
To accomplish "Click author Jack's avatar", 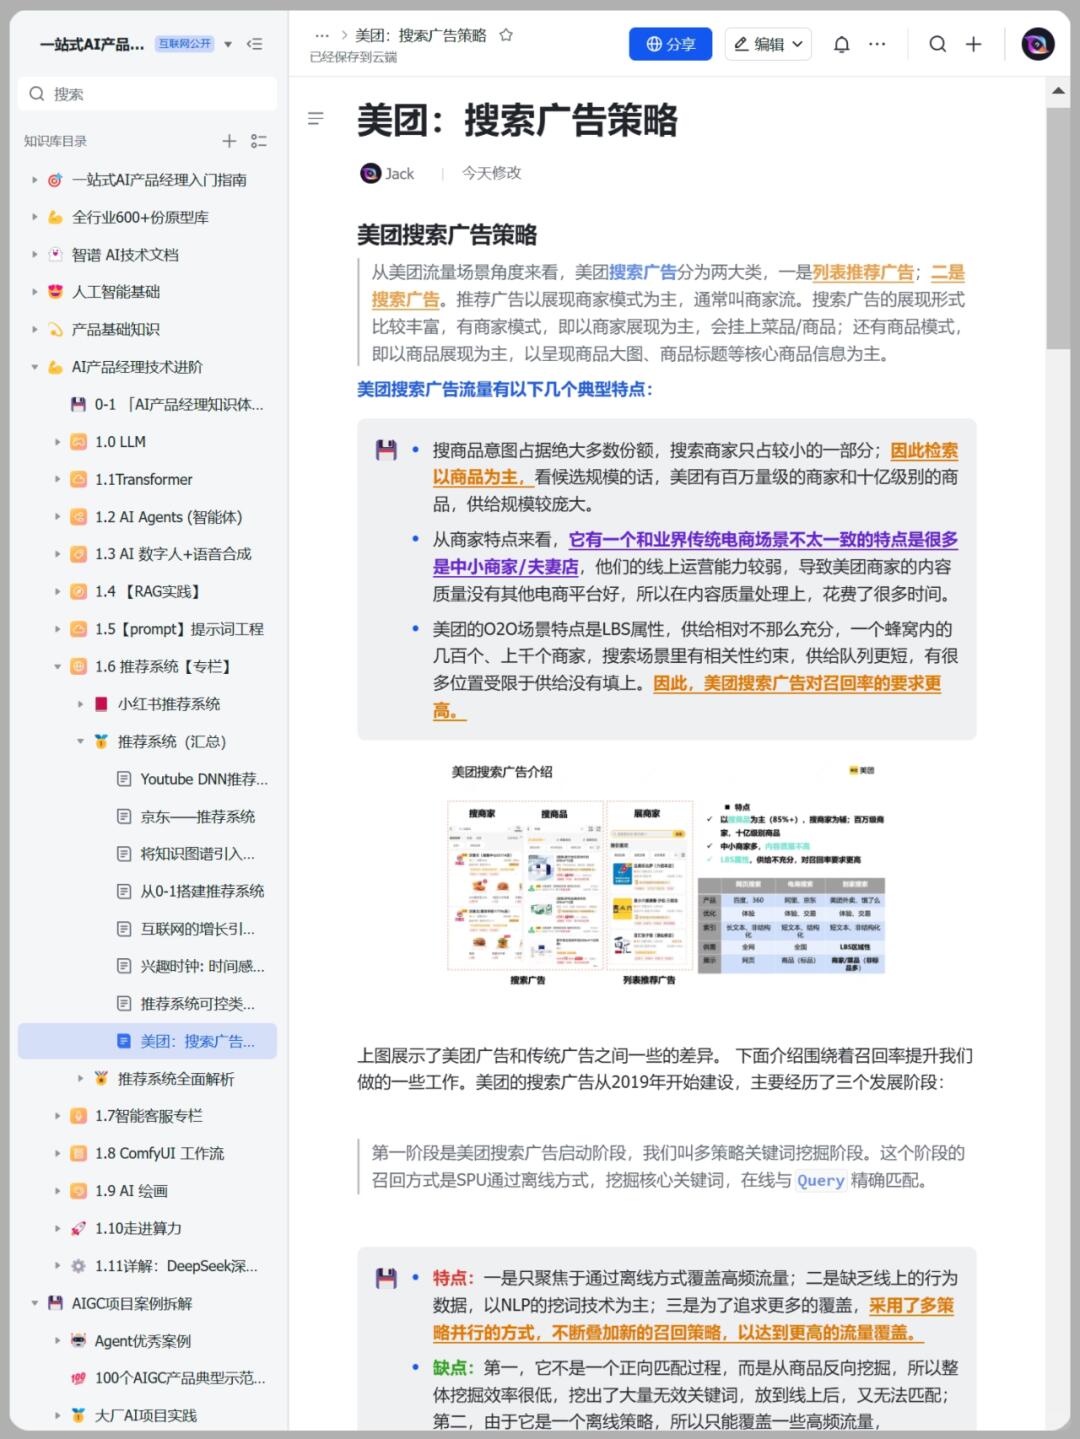I will (370, 173).
